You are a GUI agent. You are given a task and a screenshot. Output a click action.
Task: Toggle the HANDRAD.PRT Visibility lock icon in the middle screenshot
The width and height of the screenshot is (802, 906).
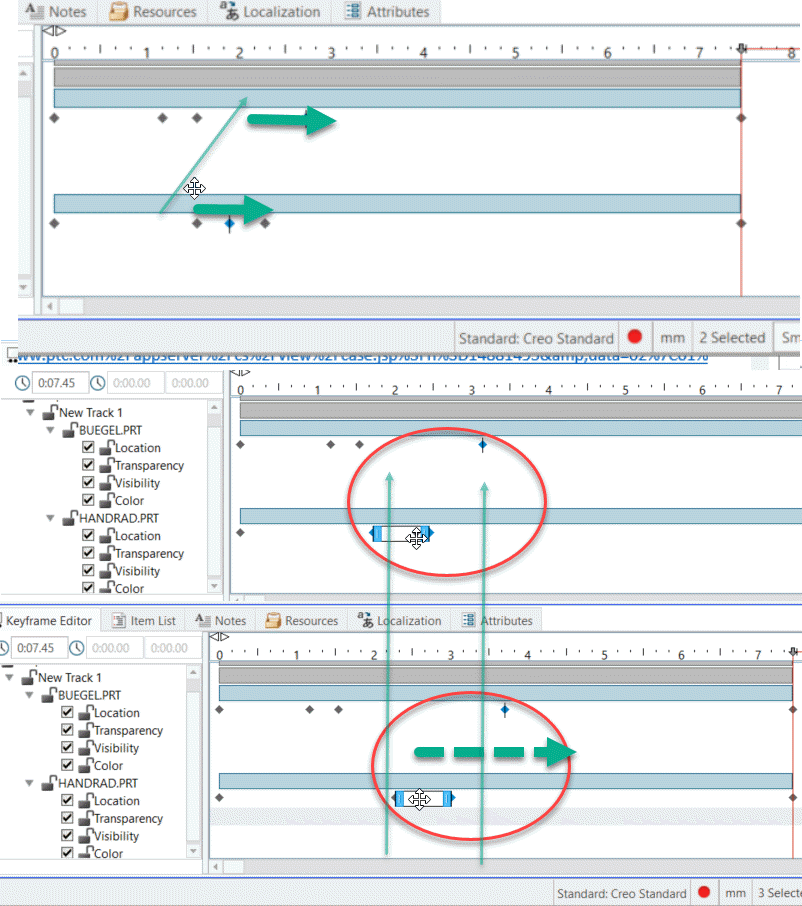pos(107,571)
